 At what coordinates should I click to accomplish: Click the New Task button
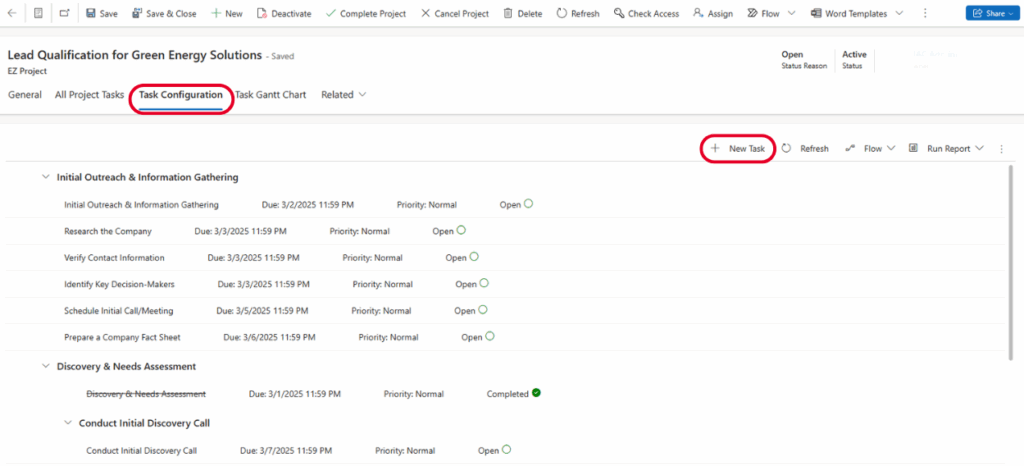(x=738, y=149)
